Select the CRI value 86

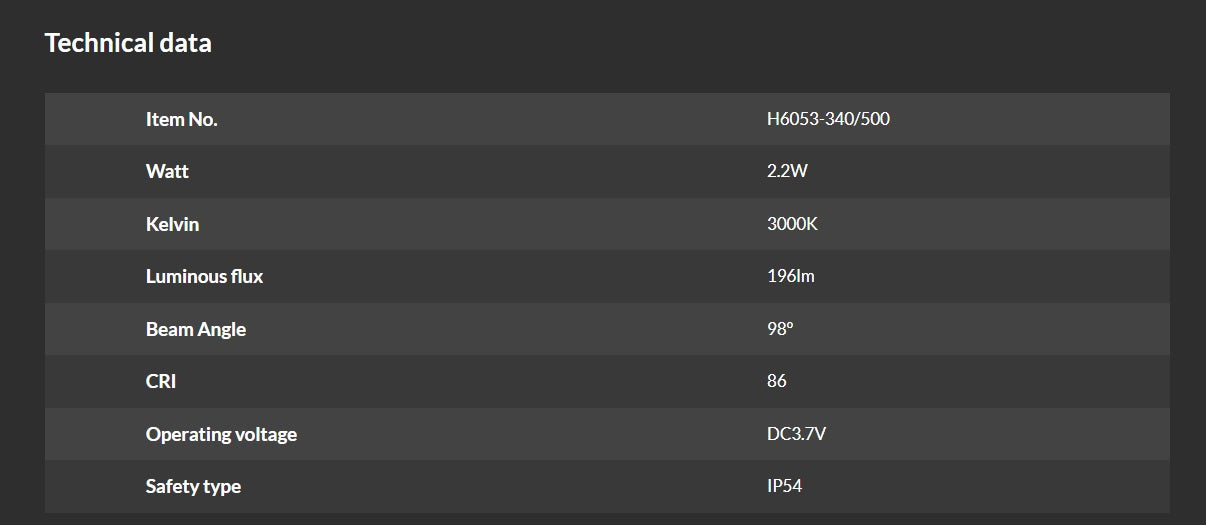777,381
